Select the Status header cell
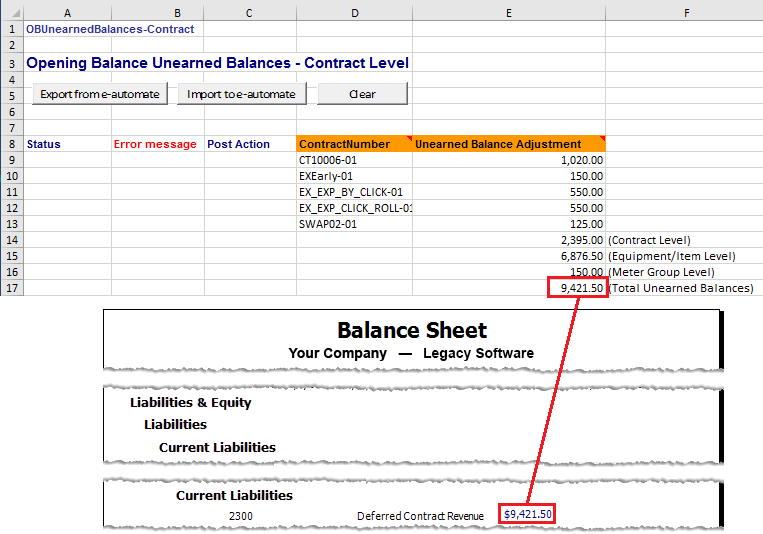Screen dimensions: 763x534 point(67,144)
